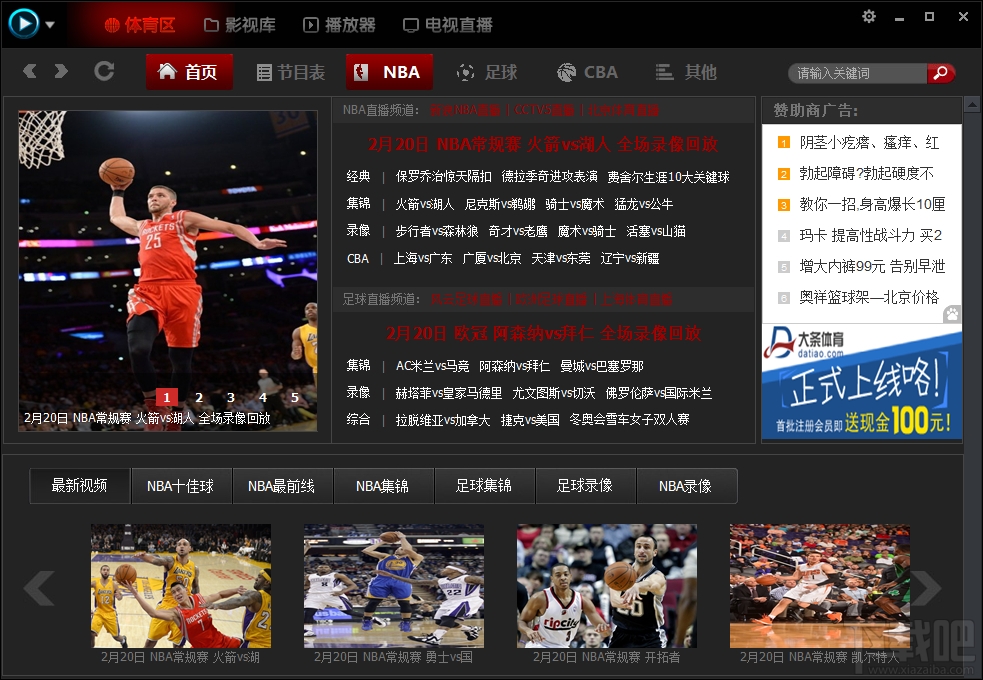Screen dimensions: 983x680
Task: Open 尼克斯vs鹈鹕 highlights link
Action: (500, 204)
